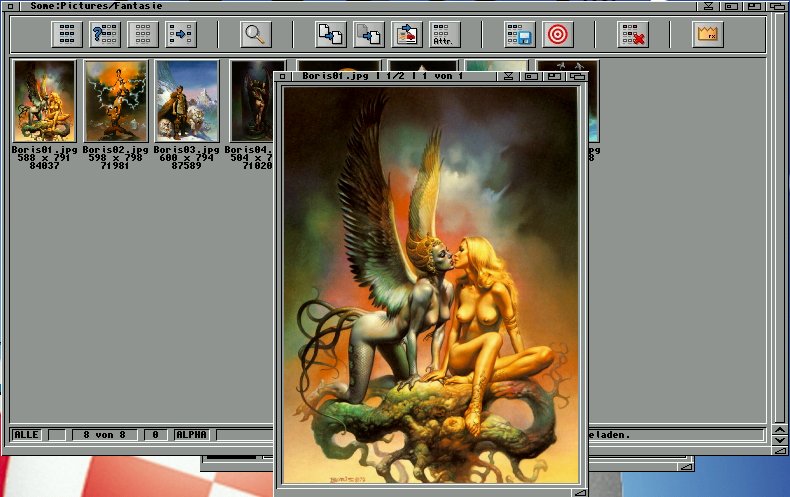Open the Attr. attributes tool

[445, 34]
